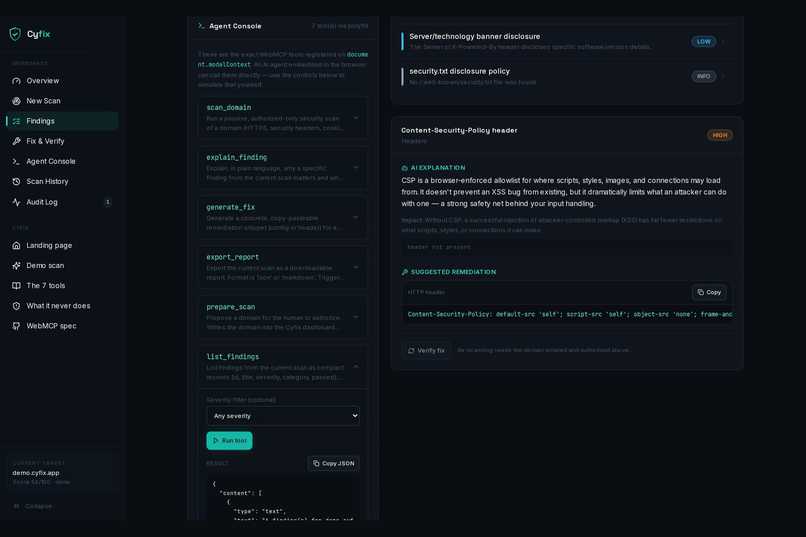
Task: Expand the scan_domain tool card
Action: (x=283, y=118)
